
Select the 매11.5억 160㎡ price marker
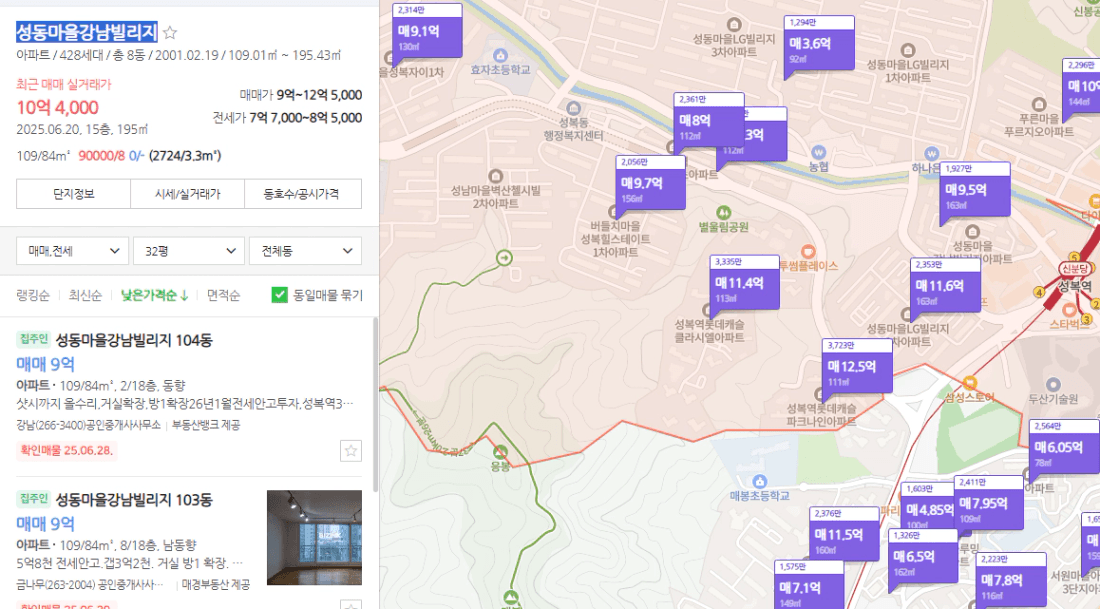[844, 535]
